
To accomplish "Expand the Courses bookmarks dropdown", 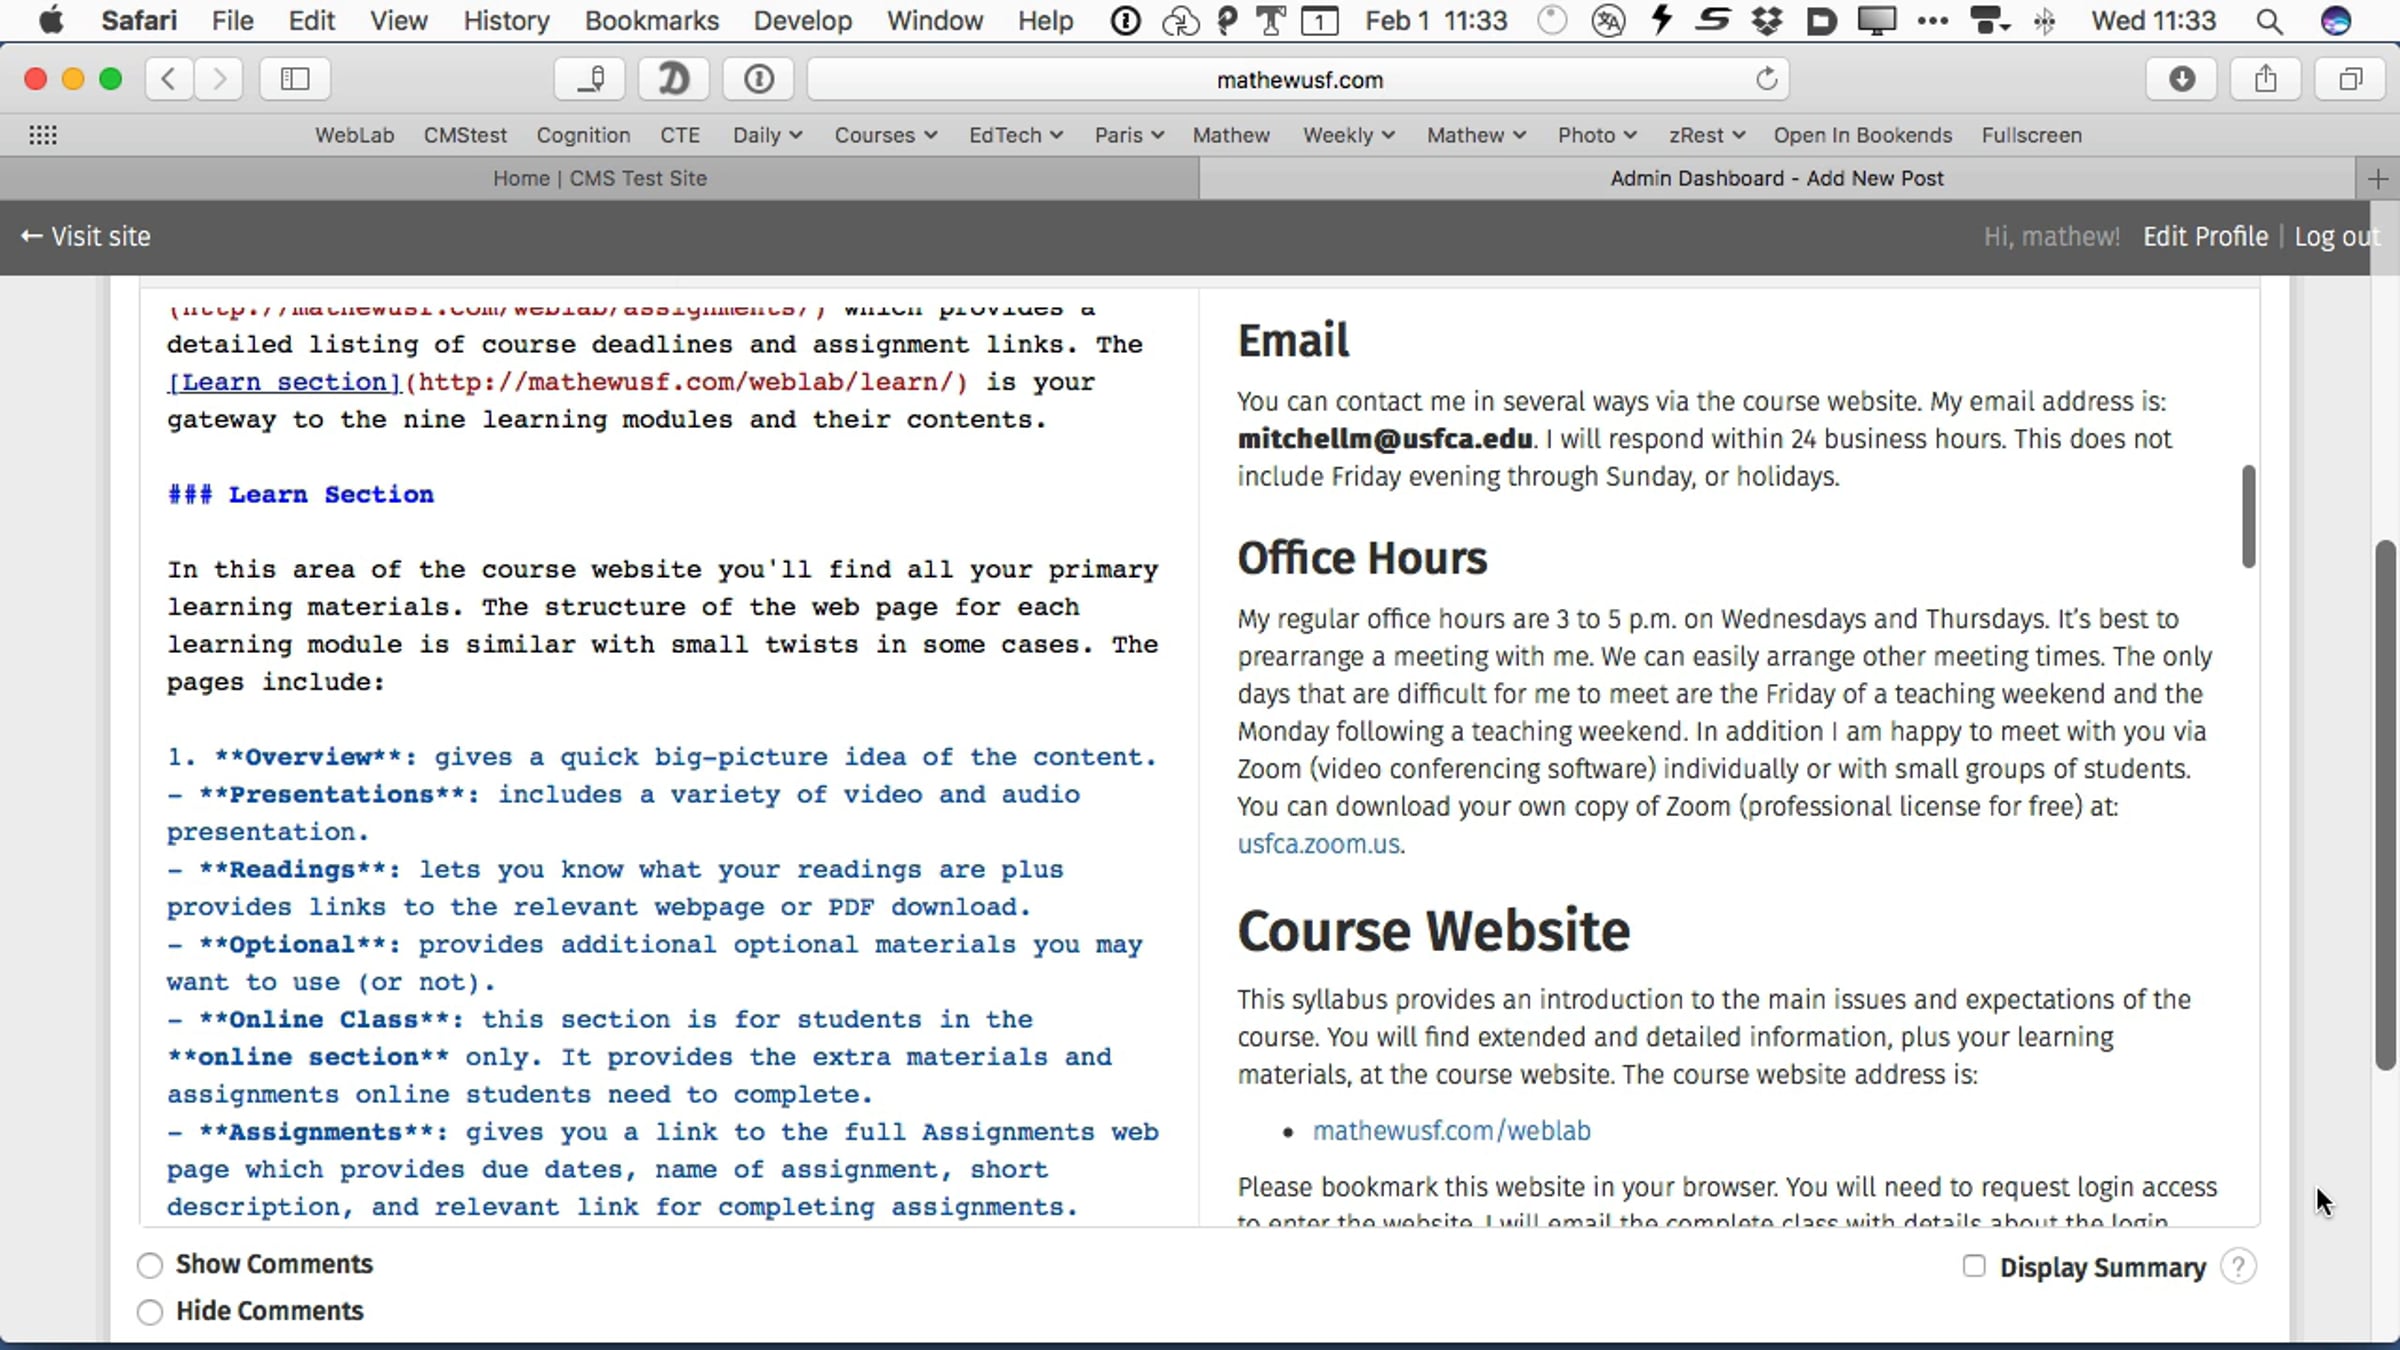I will click(885, 135).
